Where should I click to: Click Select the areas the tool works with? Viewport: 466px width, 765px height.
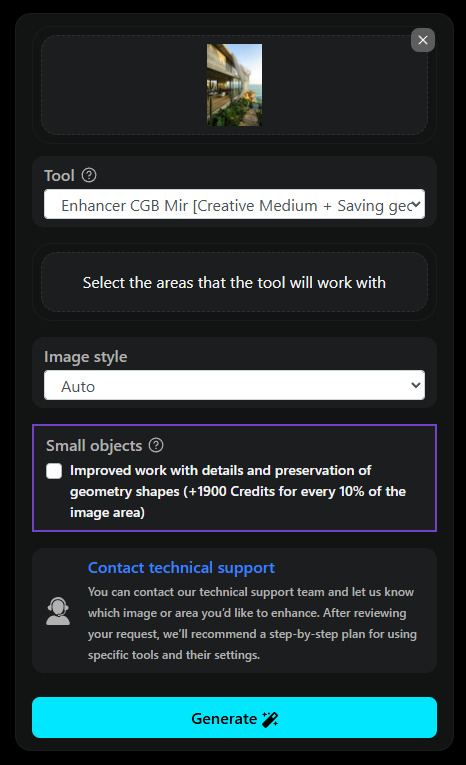pyautogui.click(x=234, y=282)
